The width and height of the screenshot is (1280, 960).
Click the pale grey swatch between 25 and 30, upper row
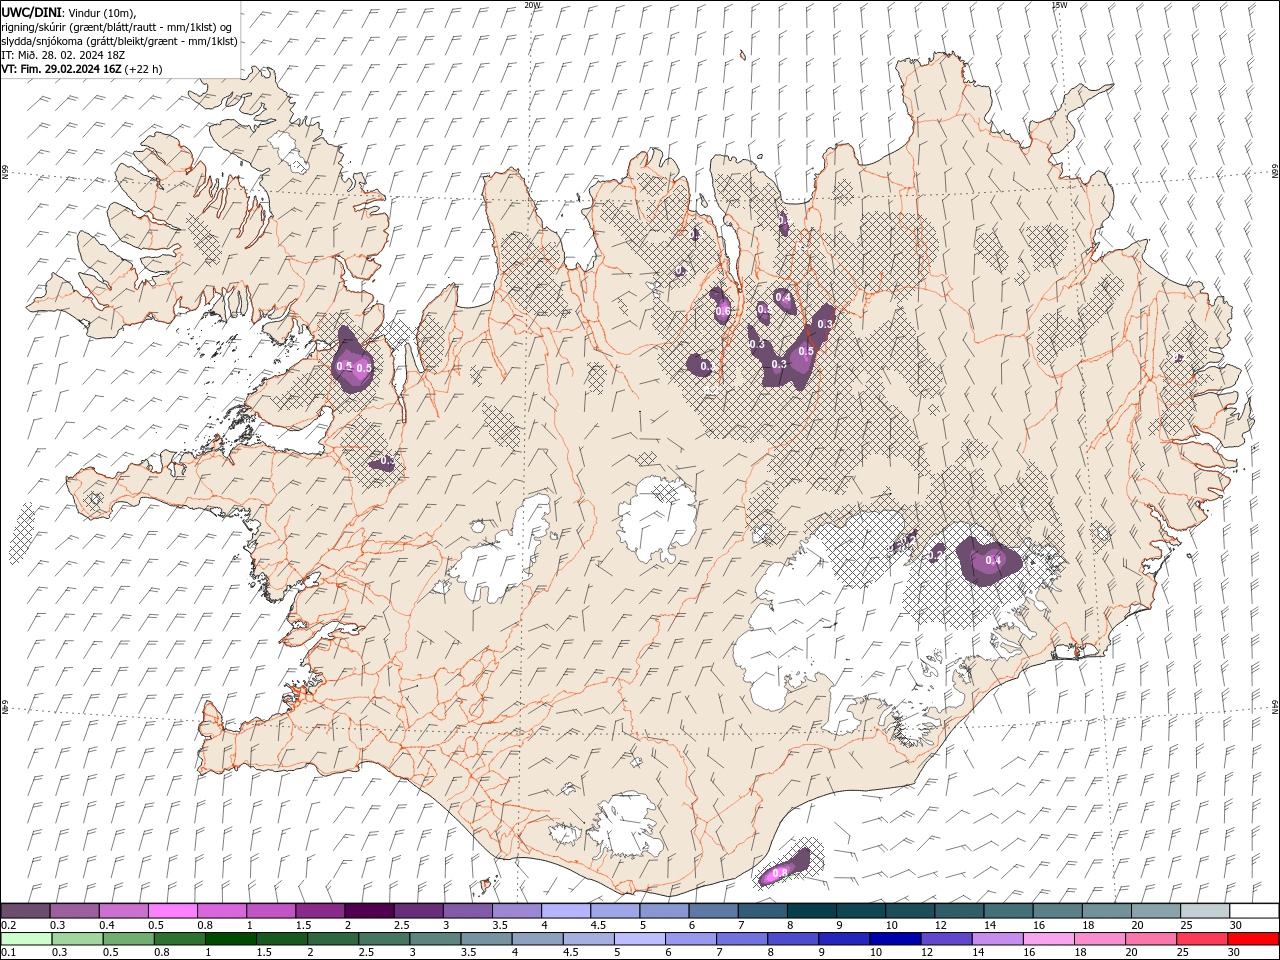click(x=1205, y=911)
